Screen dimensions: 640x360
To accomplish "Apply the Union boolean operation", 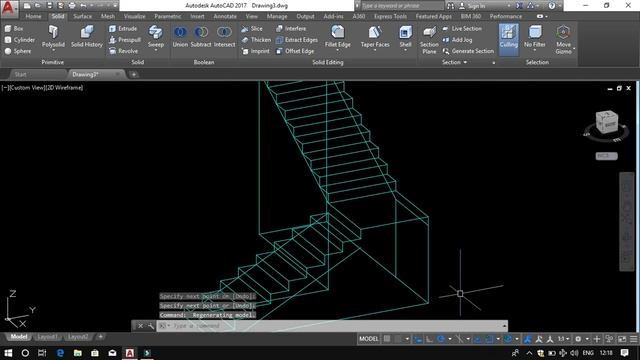I will 180,37.
